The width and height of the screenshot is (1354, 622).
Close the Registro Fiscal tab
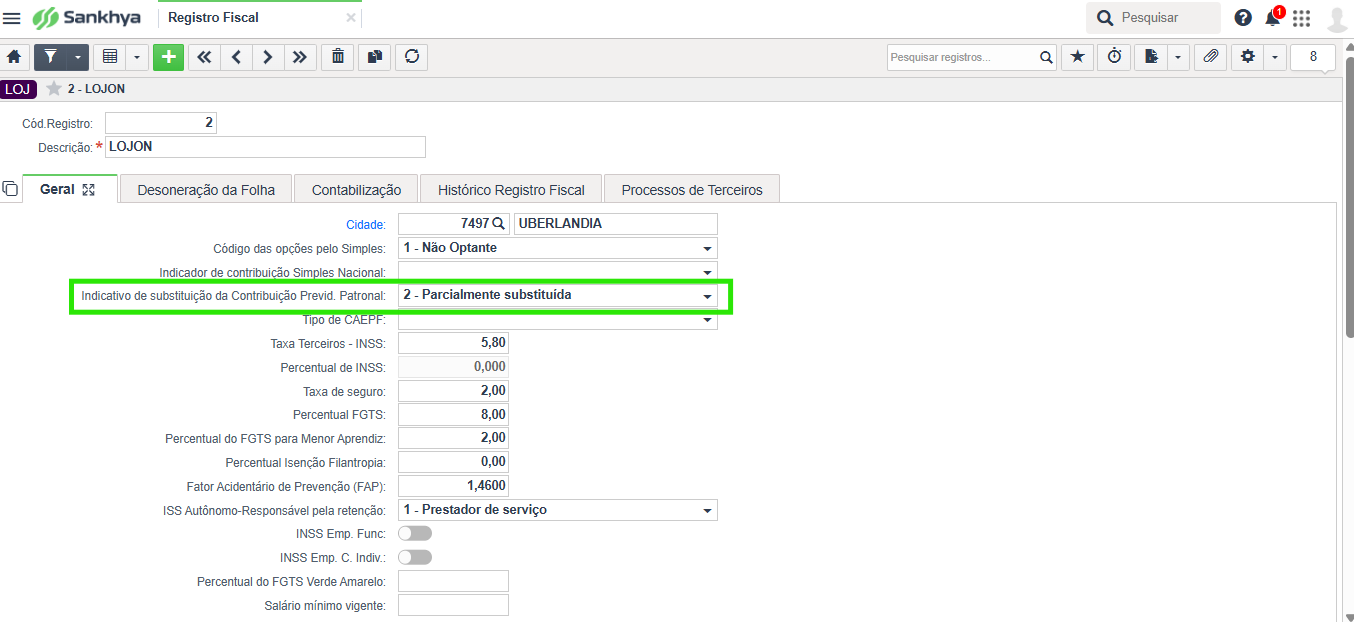pyautogui.click(x=351, y=18)
